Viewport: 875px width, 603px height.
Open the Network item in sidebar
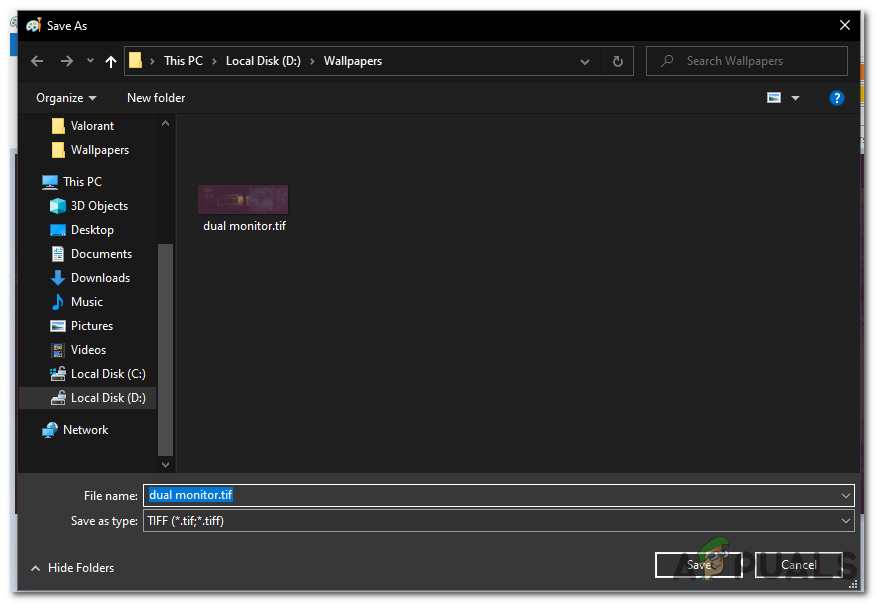[x=83, y=429]
